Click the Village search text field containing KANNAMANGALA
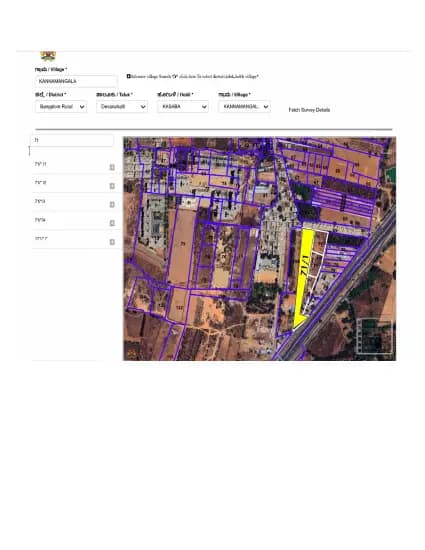This screenshot has height=550, width=425. point(76,81)
